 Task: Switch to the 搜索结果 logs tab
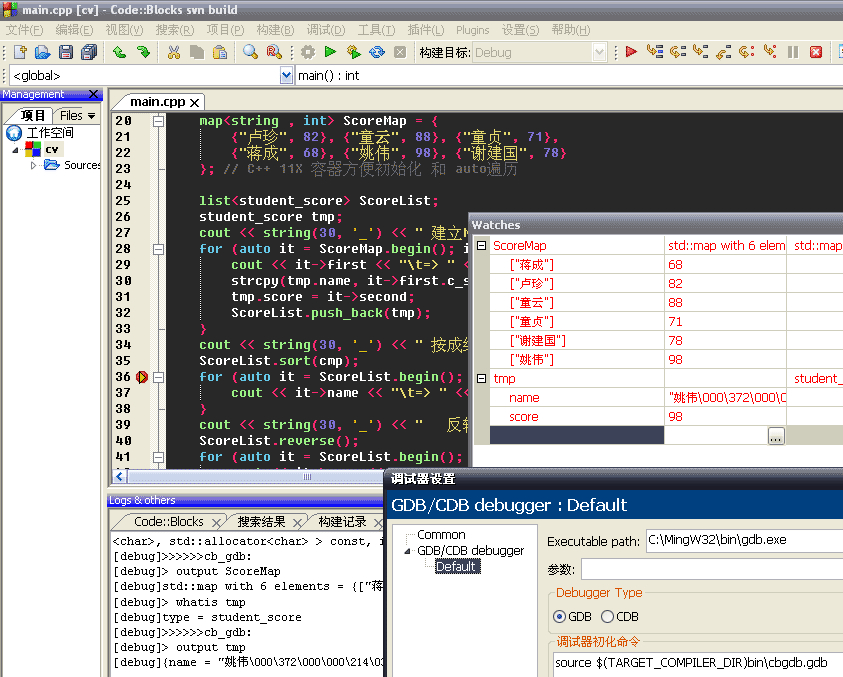point(261,522)
